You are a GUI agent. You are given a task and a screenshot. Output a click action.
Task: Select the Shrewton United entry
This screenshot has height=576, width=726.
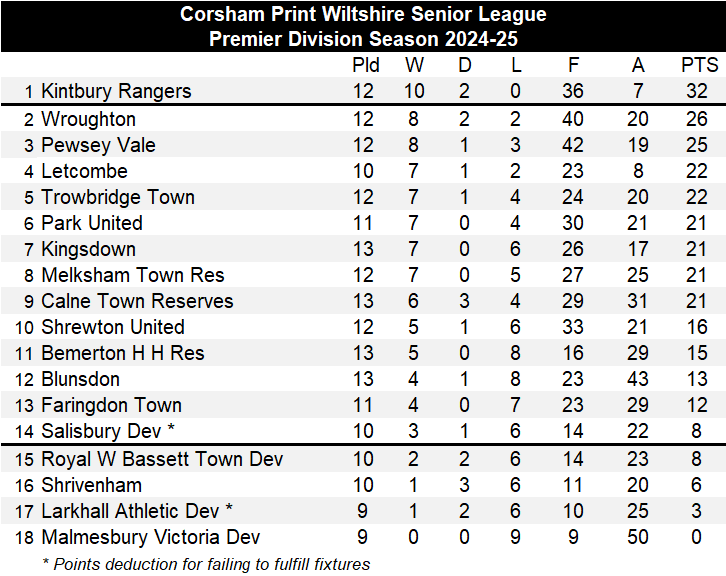(113, 327)
